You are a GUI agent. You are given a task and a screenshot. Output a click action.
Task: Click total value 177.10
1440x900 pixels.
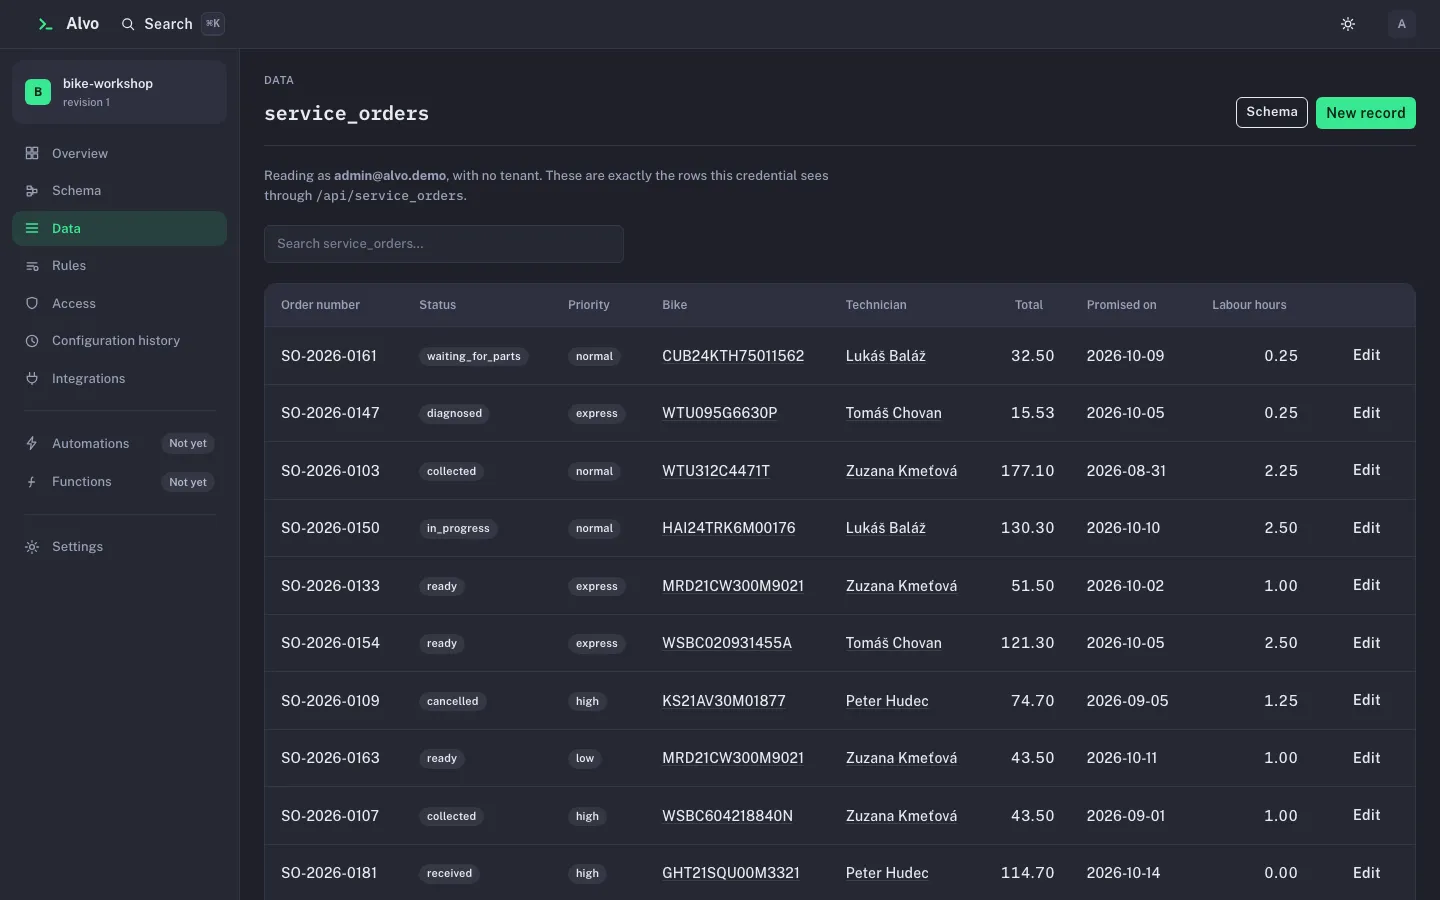point(1027,471)
